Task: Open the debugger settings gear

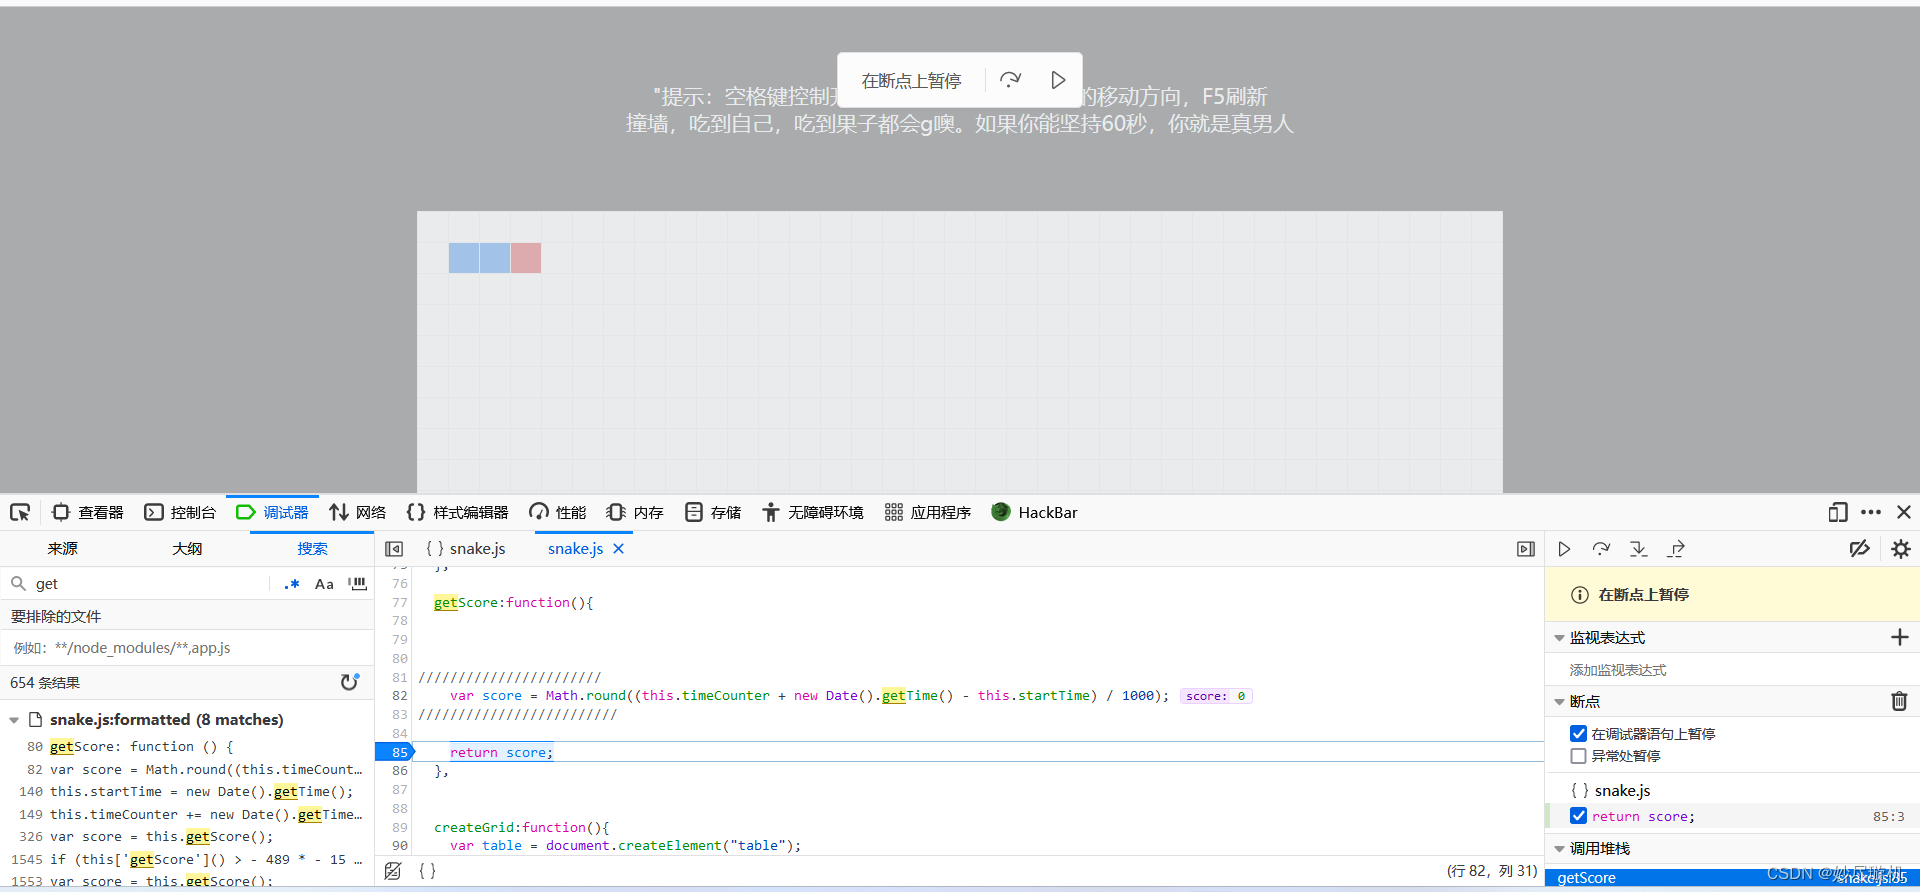Action: (x=1901, y=549)
